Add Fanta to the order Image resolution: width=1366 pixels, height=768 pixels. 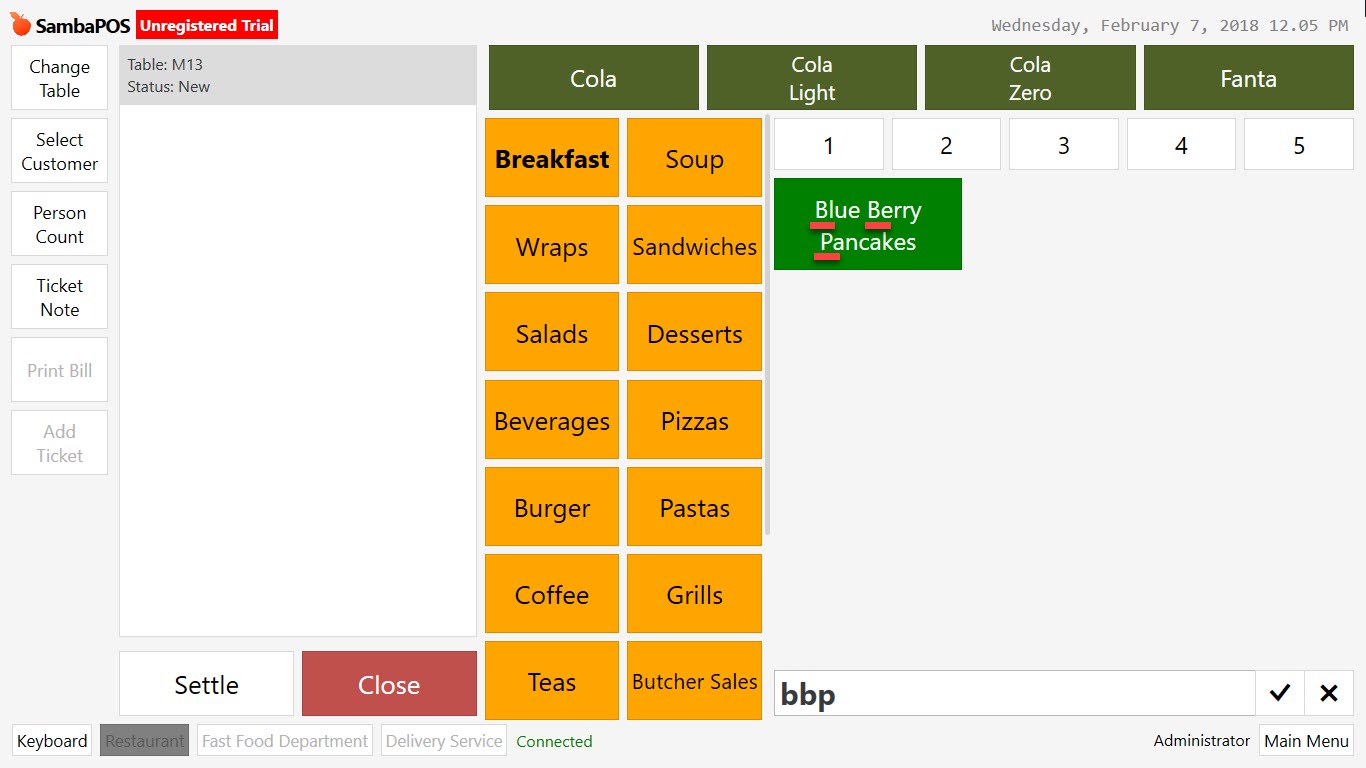[x=1248, y=77]
